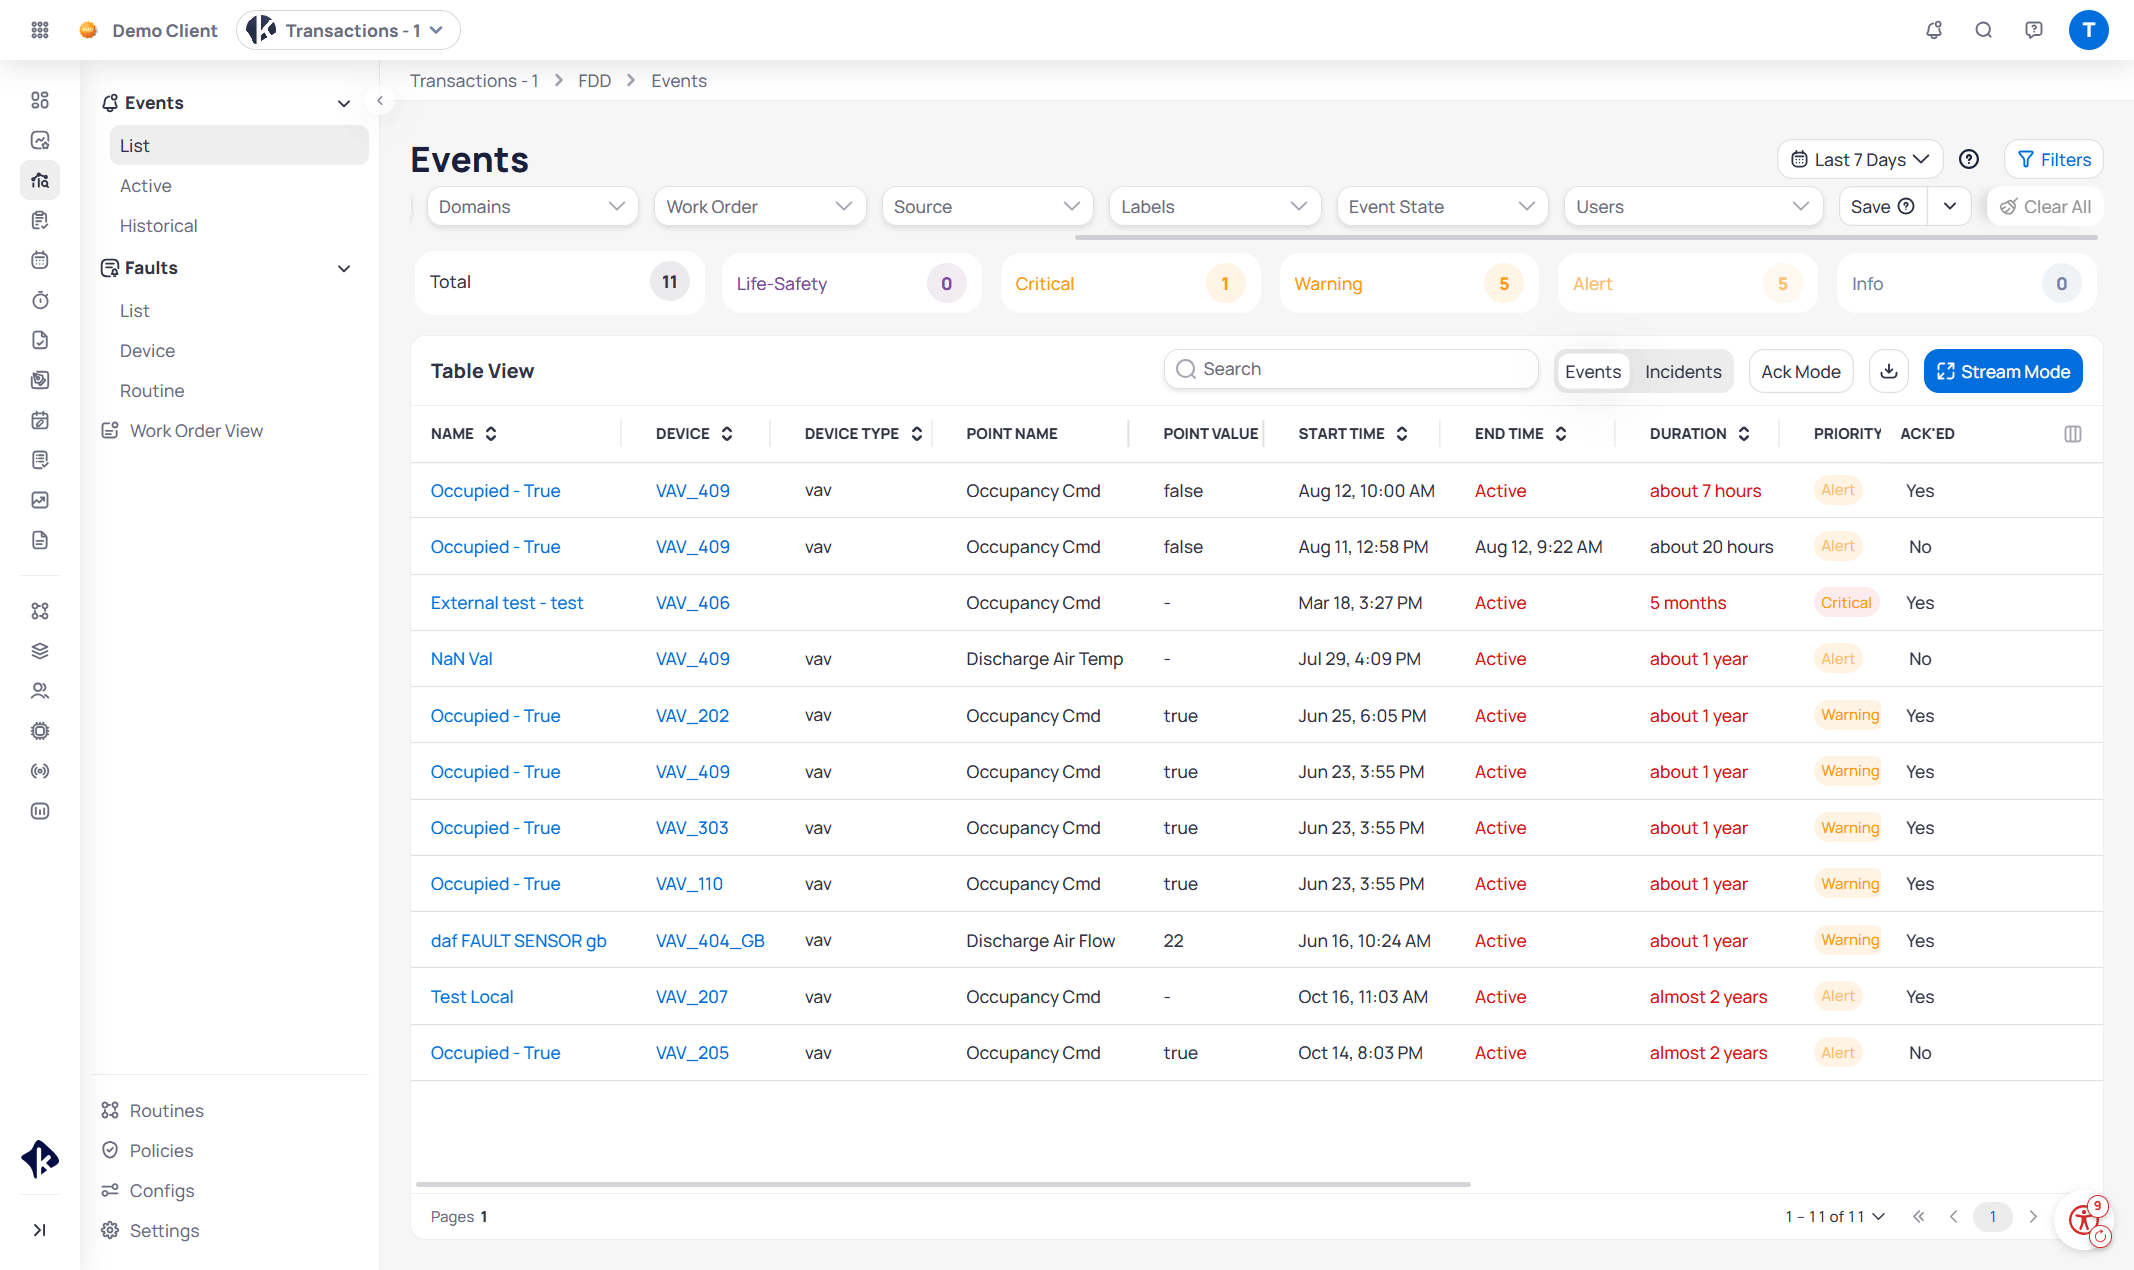Open the feedback chat icon

(2034, 30)
